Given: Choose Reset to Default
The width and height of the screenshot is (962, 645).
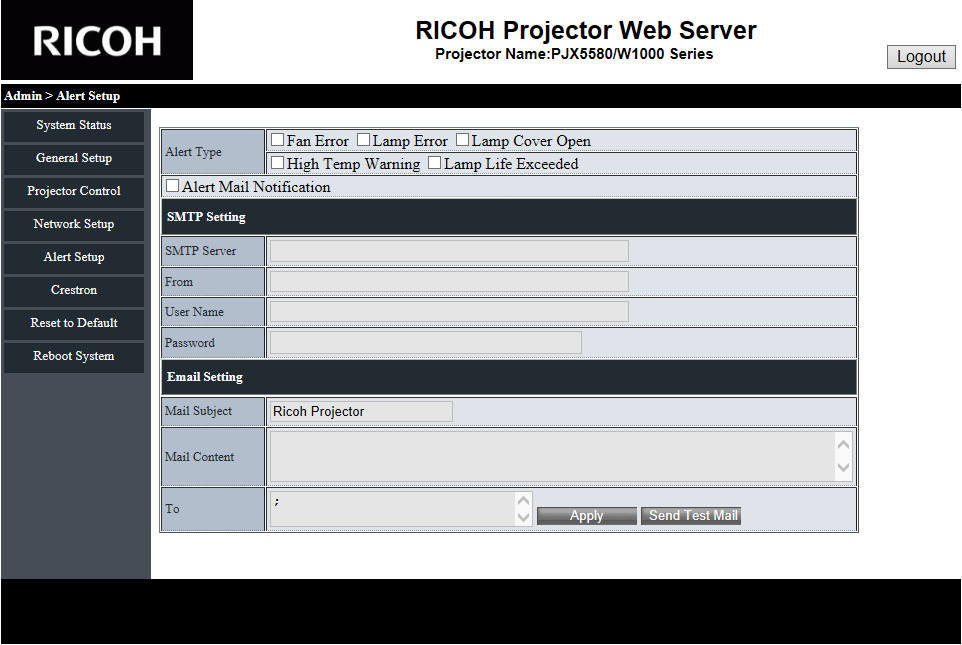Looking at the screenshot, I should tap(74, 323).
